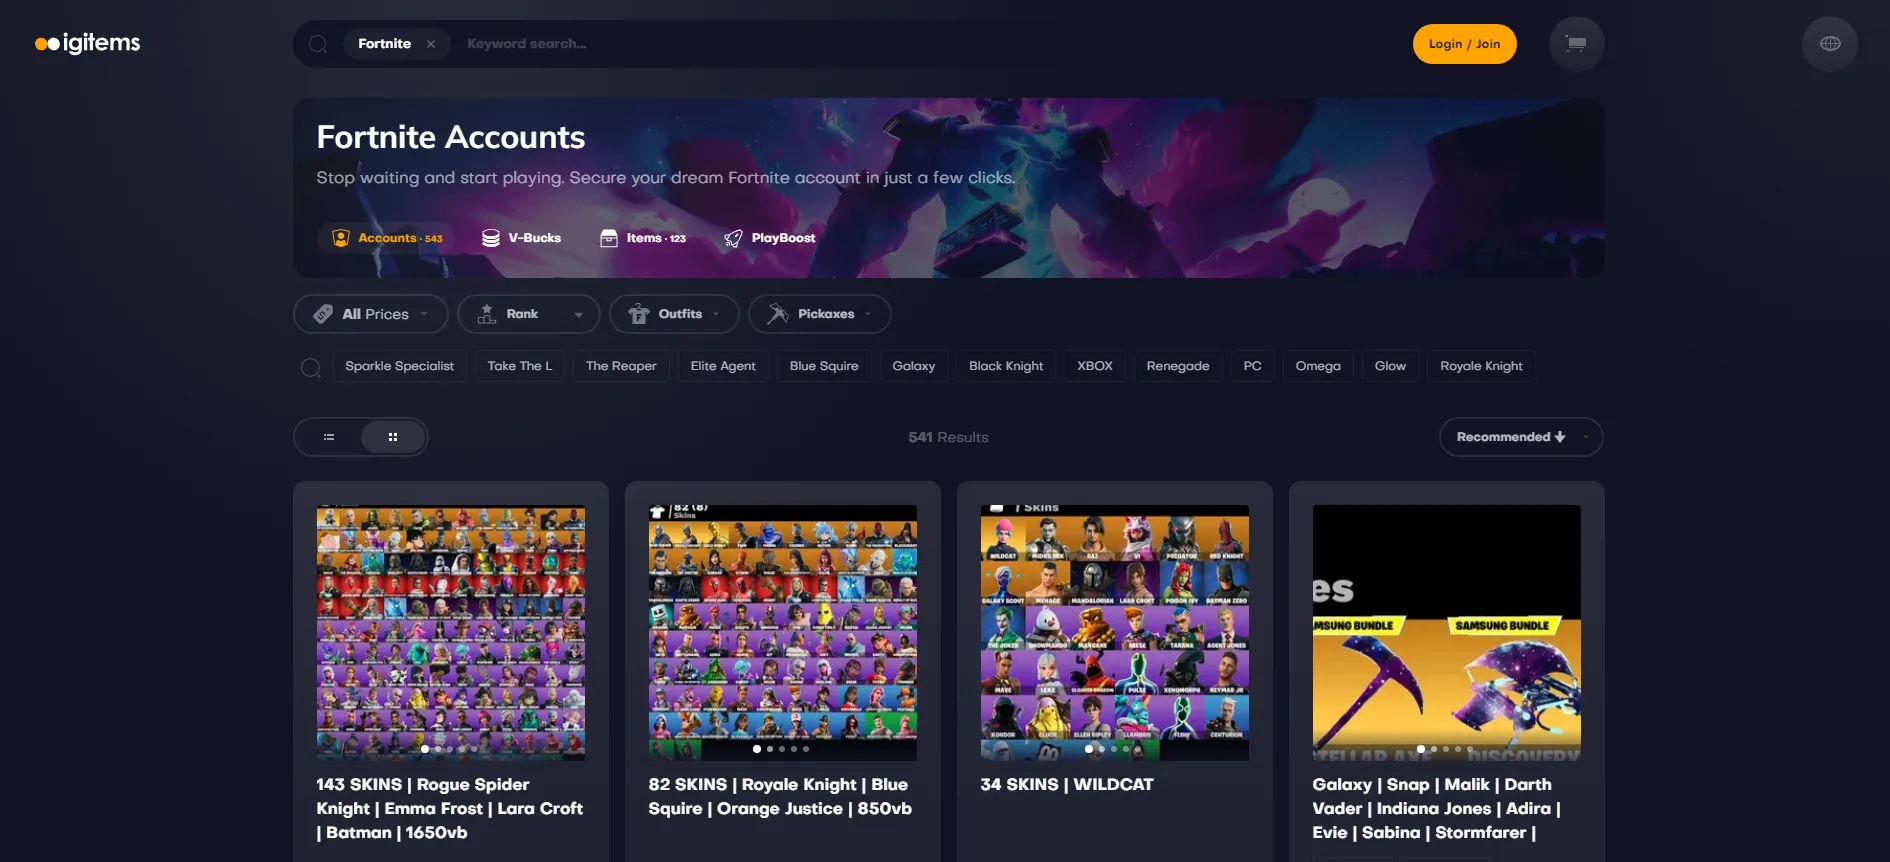Open the Samsung Bundle Galaxy account thumbnail
1890x862 pixels.
coord(1447,633)
